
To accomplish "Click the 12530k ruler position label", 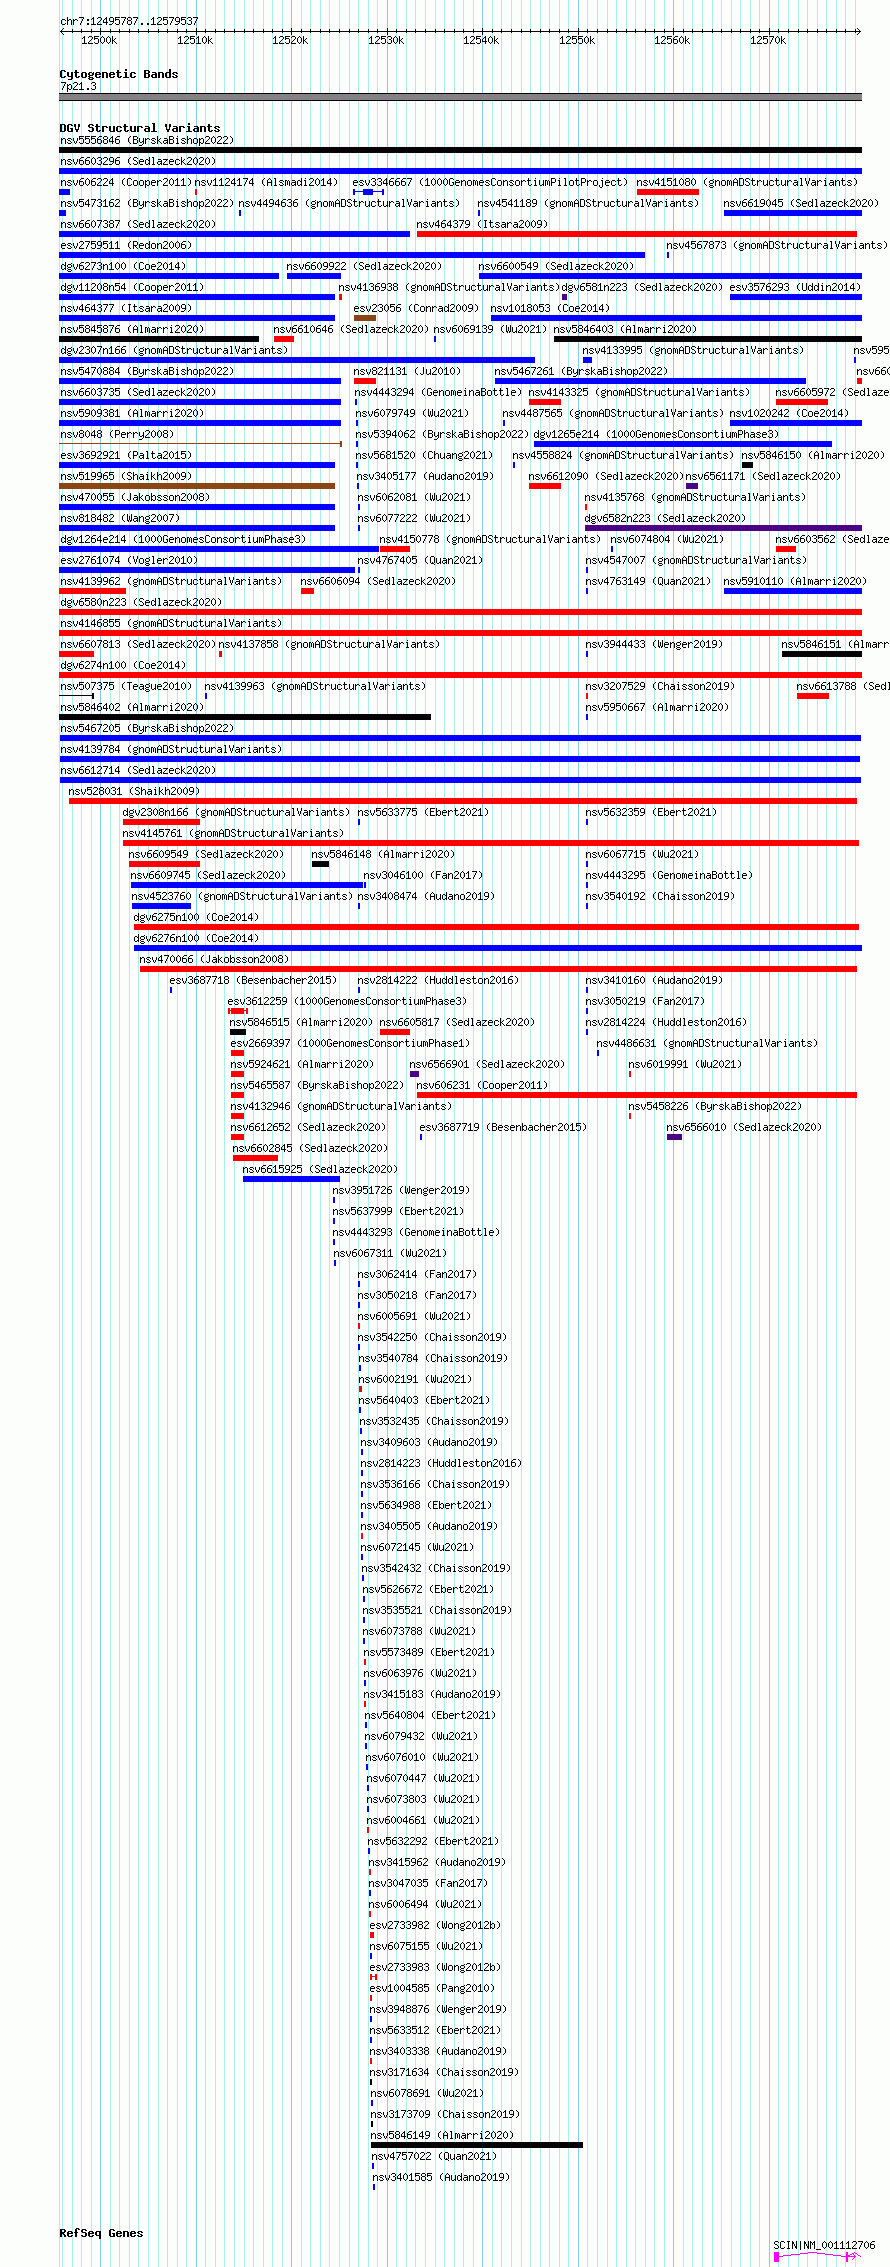I will pyautogui.click(x=386, y=40).
